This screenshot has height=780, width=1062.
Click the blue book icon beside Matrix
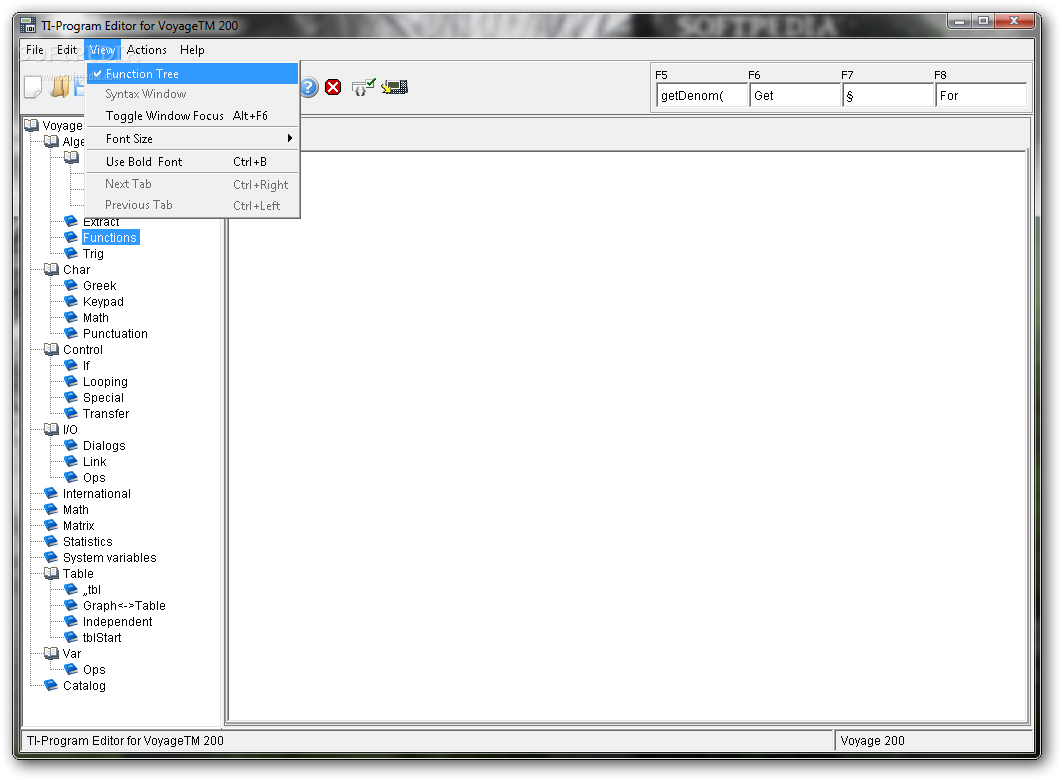click(x=51, y=525)
